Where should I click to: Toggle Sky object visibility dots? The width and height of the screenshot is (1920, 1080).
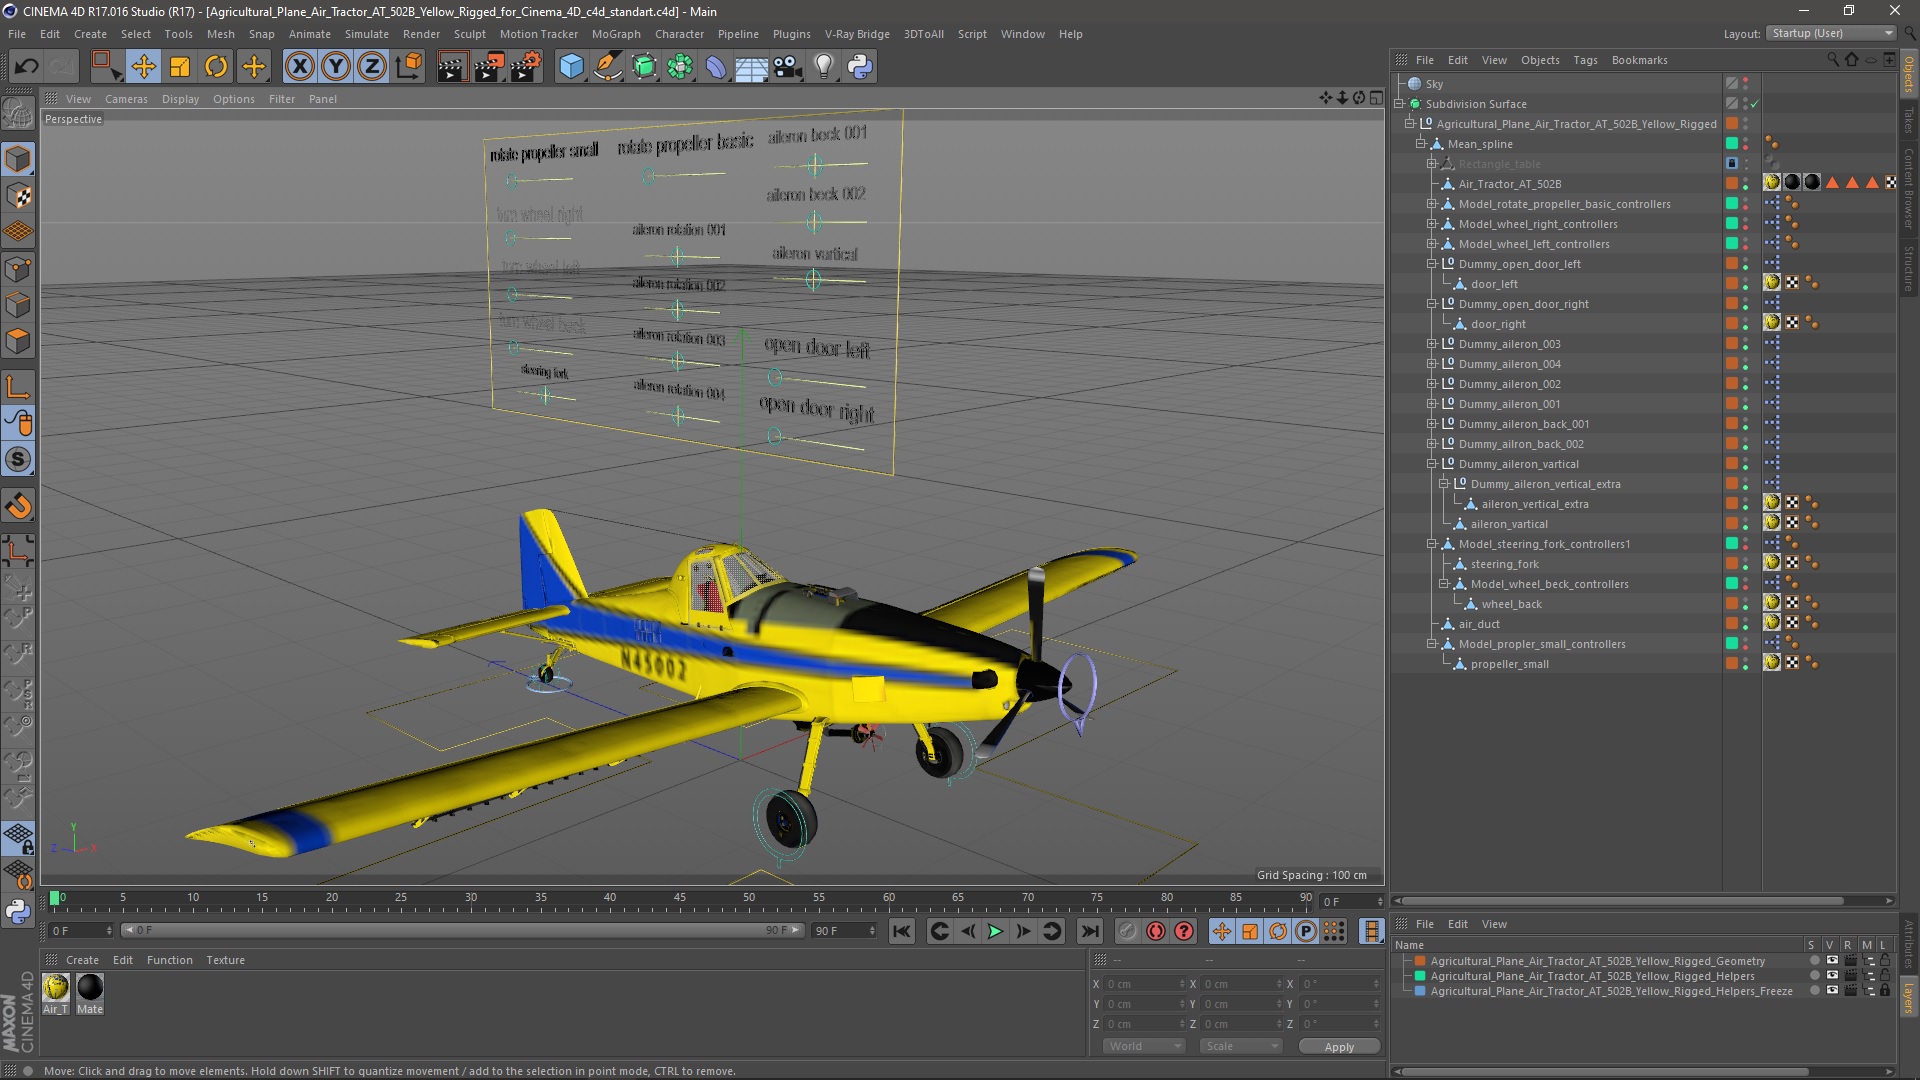[x=1746, y=84]
